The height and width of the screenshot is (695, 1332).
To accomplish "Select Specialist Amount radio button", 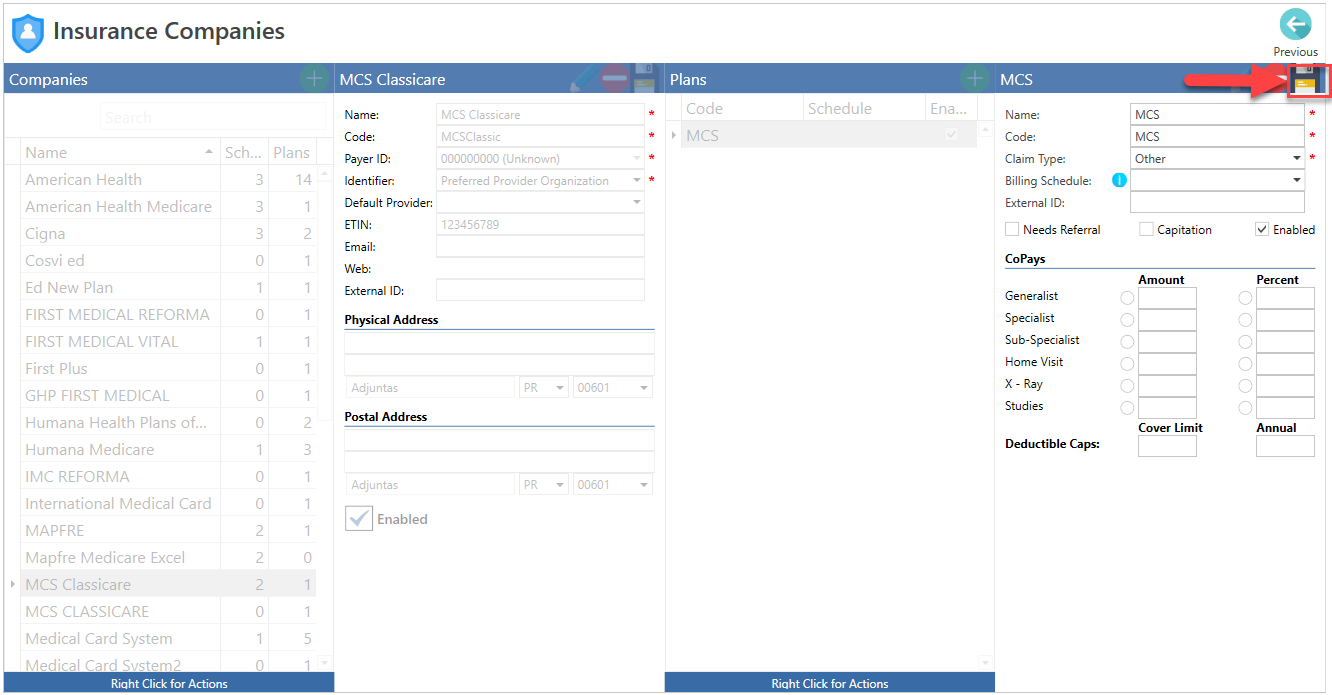I will [1127, 320].
